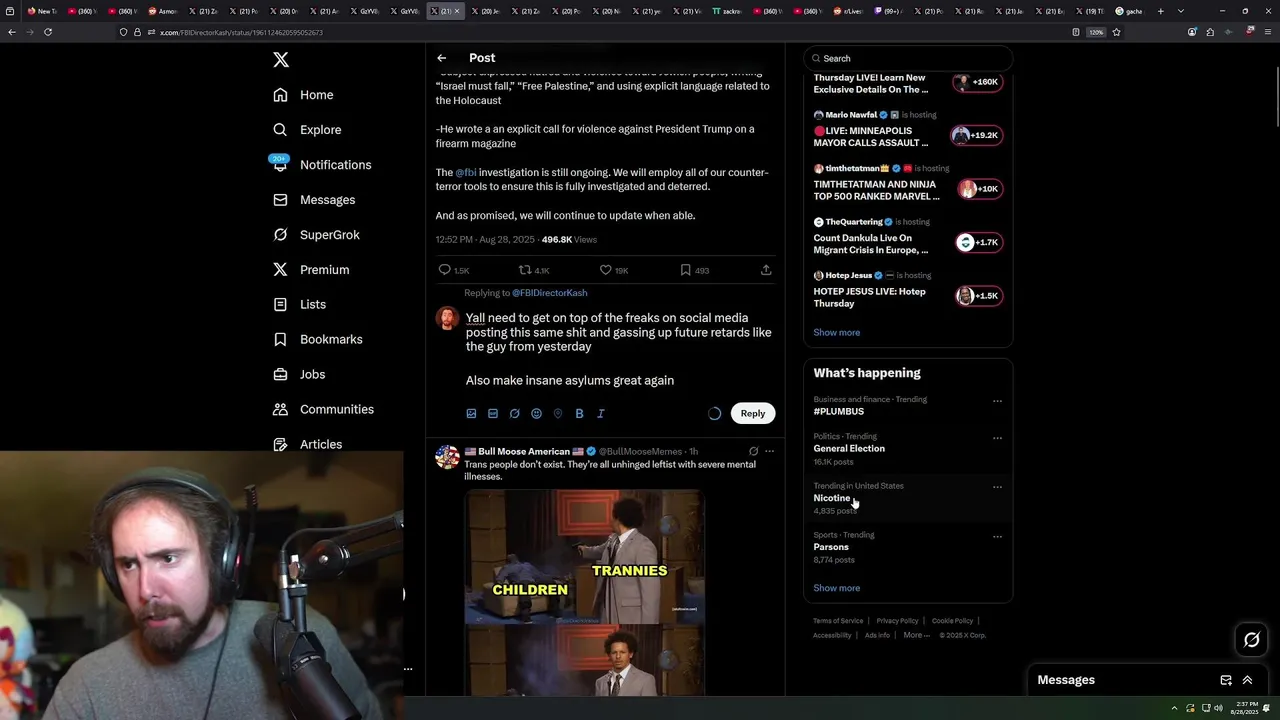Click the Communities people icon
The width and height of the screenshot is (1280, 720).
(x=280, y=409)
